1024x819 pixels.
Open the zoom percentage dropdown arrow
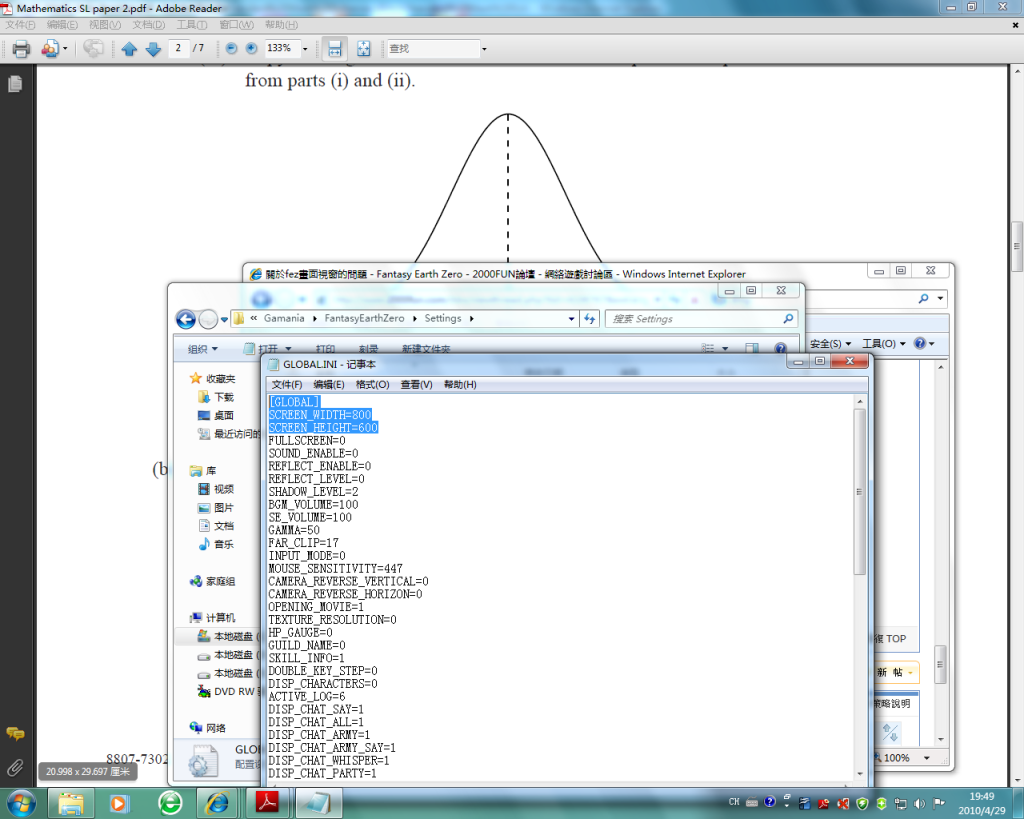(x=305, y=49)
